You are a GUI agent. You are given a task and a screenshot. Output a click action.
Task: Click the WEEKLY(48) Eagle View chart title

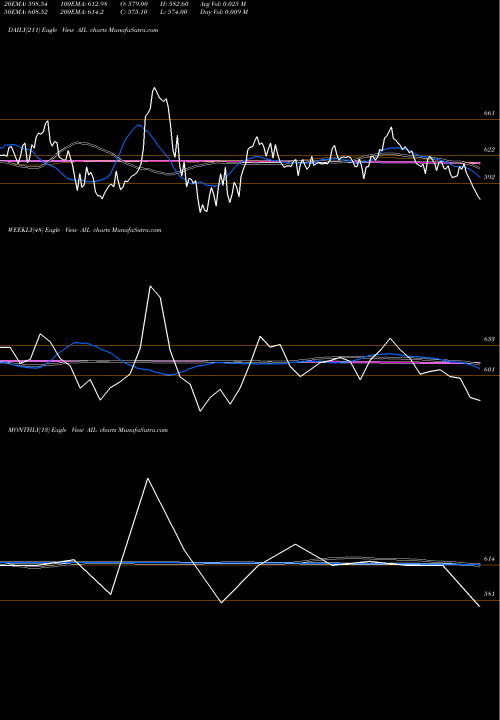pyautogui.click(x=84, y=230)
